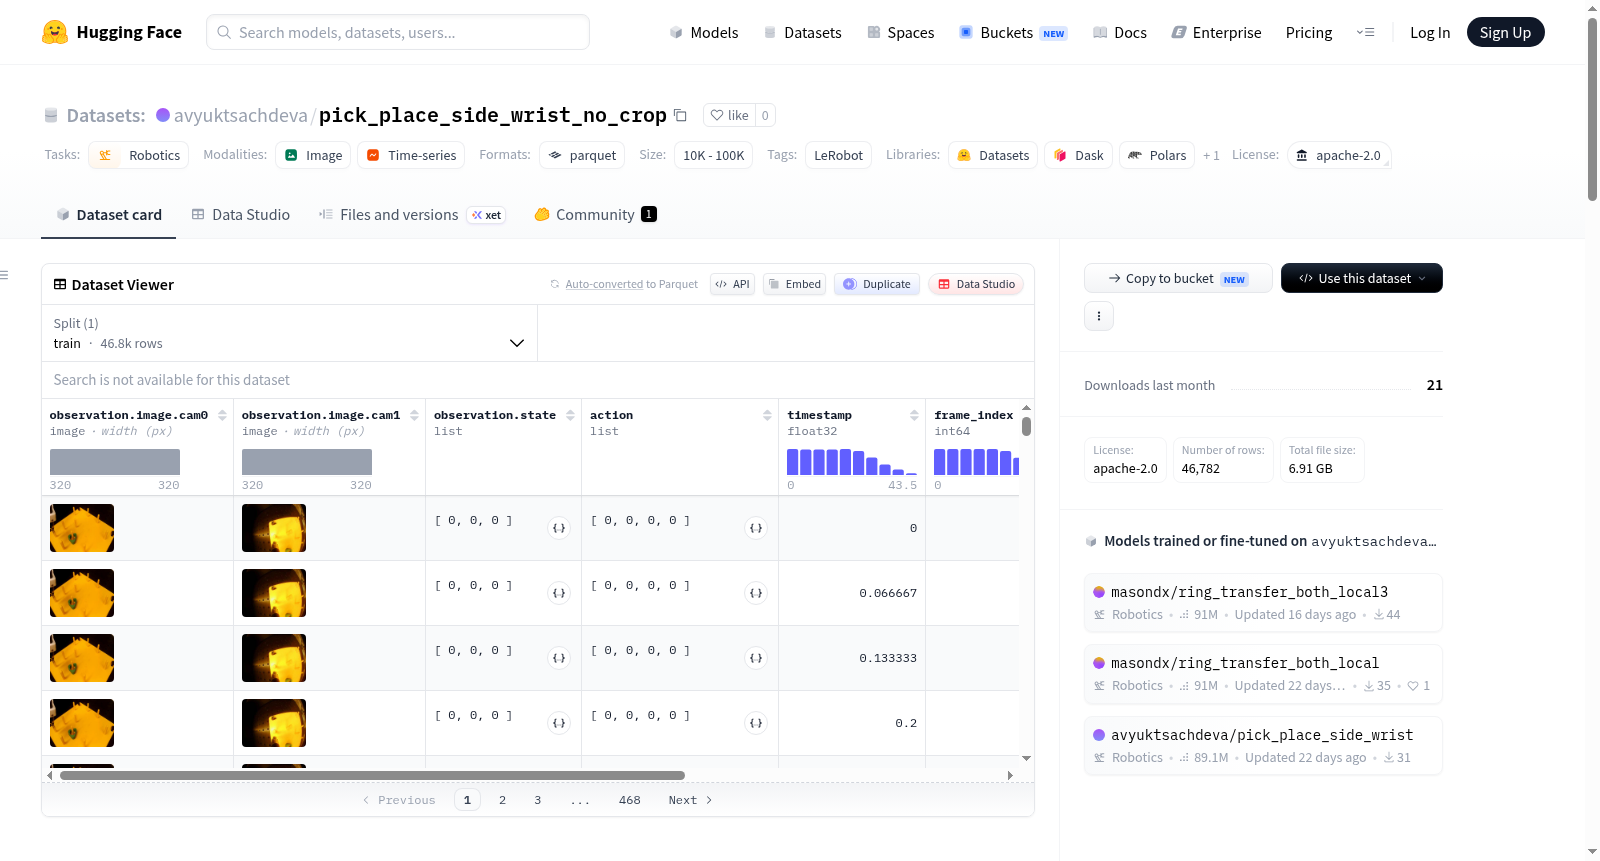
Task: Sort the observation.state column
Action: pos(570,415)
